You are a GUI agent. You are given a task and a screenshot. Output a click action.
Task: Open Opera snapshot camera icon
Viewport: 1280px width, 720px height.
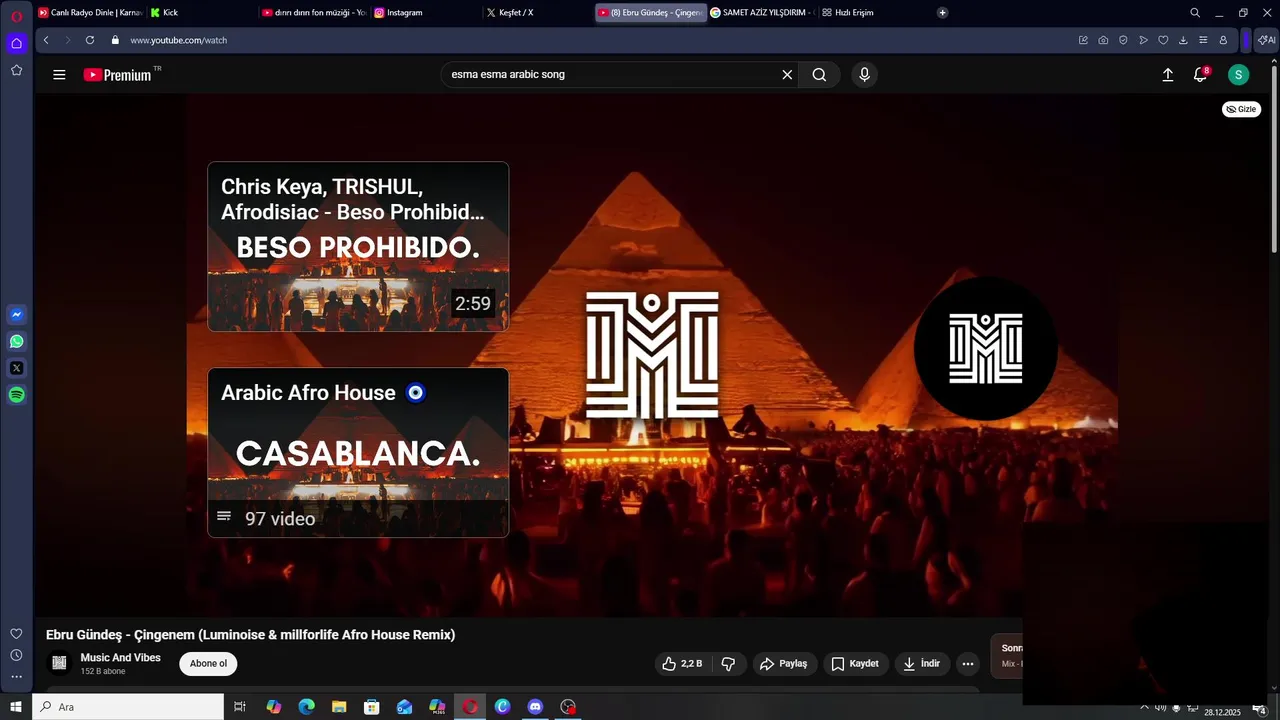[1103, 40]
